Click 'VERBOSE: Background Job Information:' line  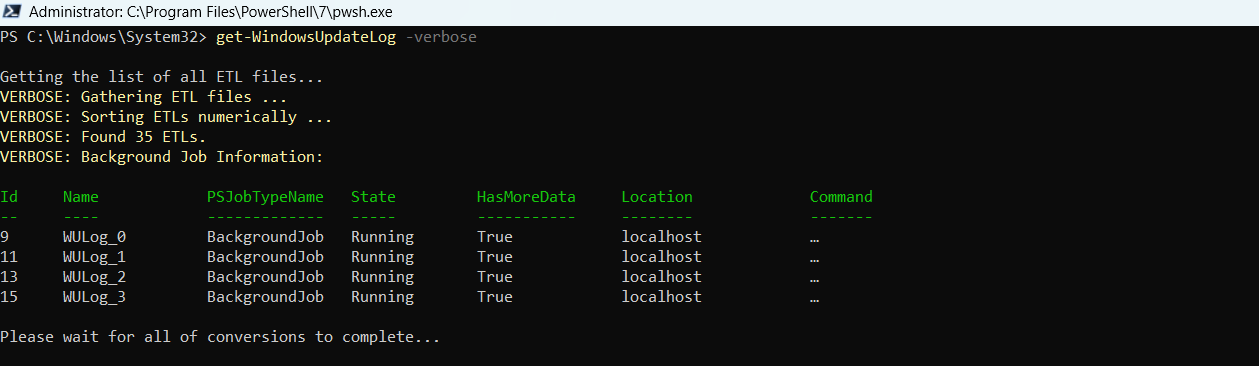162,157
